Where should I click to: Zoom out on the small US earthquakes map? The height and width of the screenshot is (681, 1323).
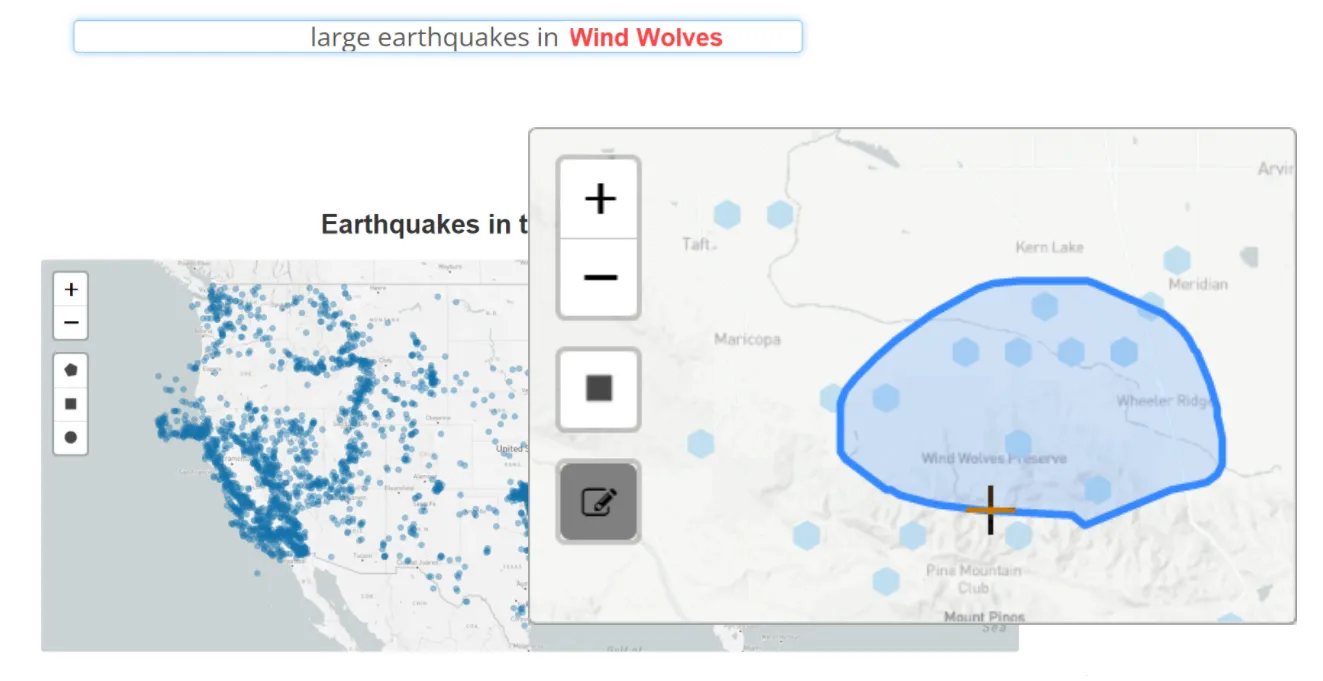tap(71, 323)
